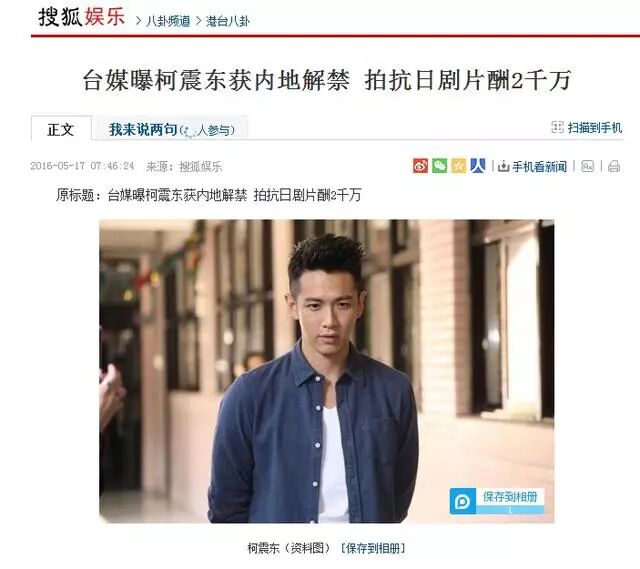Click the 搜狐娱乐 logo
Image resolution: width=640 pixels, height=569 pixels.
pyautogui.click(x=82, y=17)
